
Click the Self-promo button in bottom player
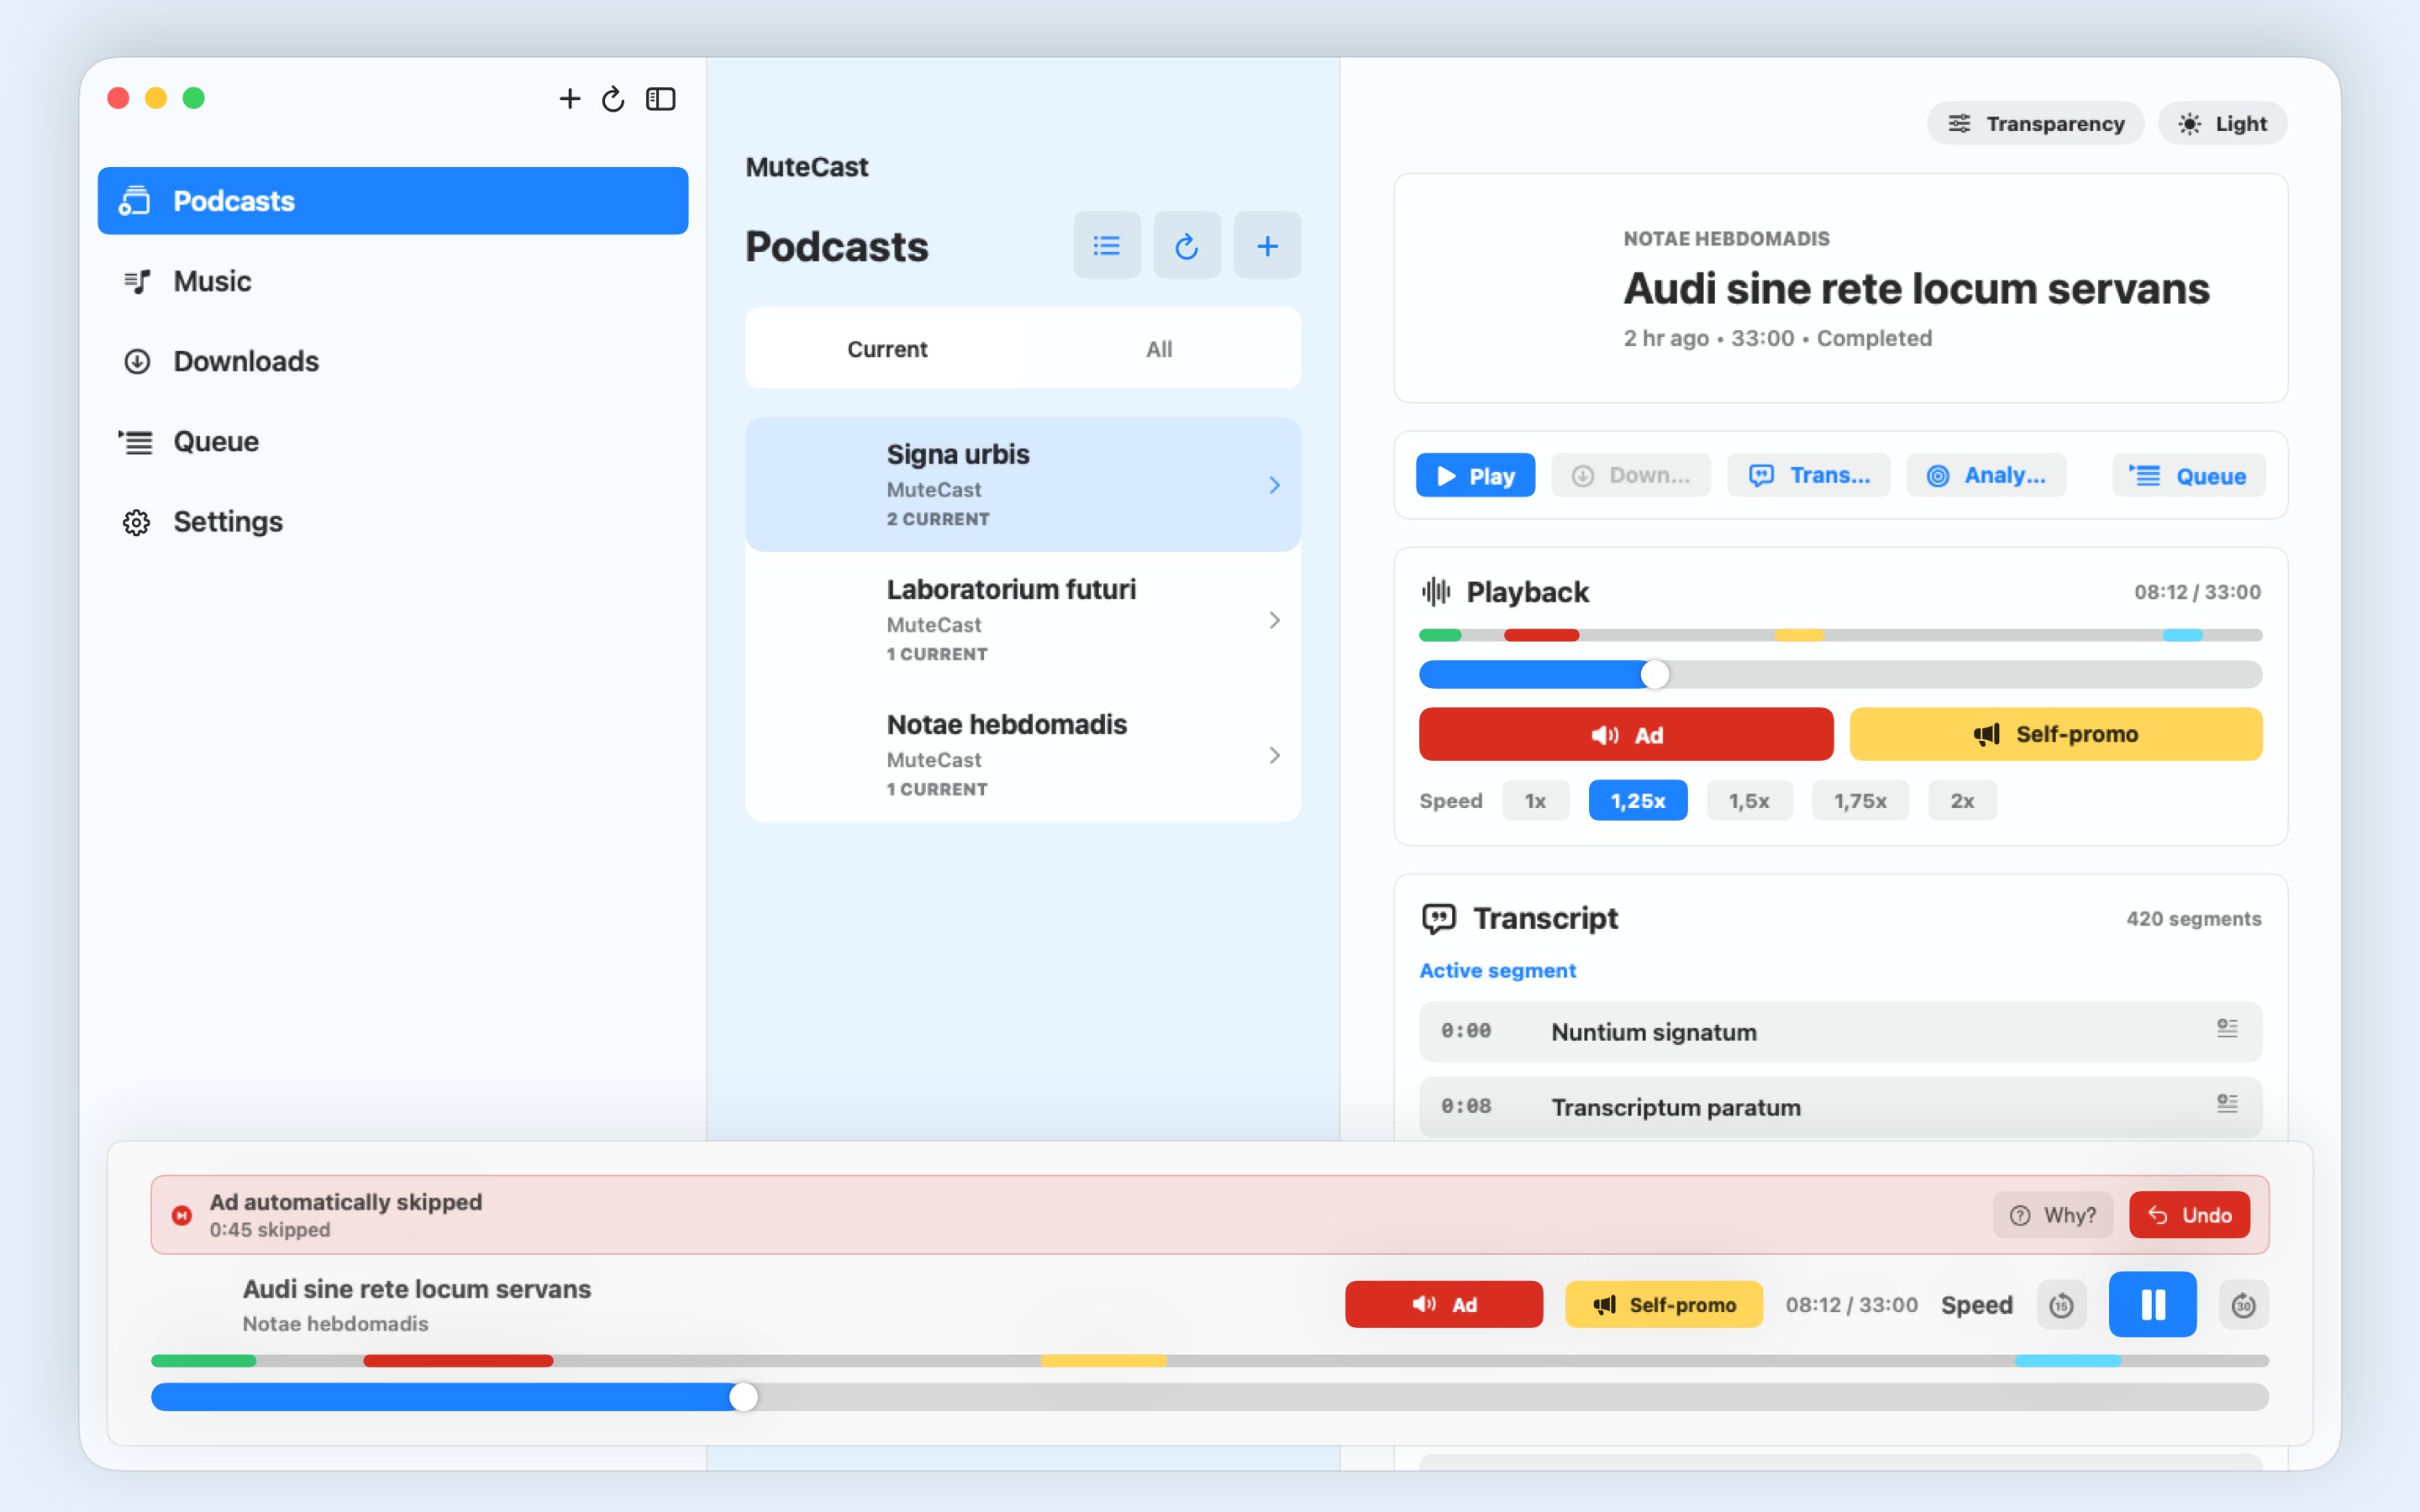1663,1304
